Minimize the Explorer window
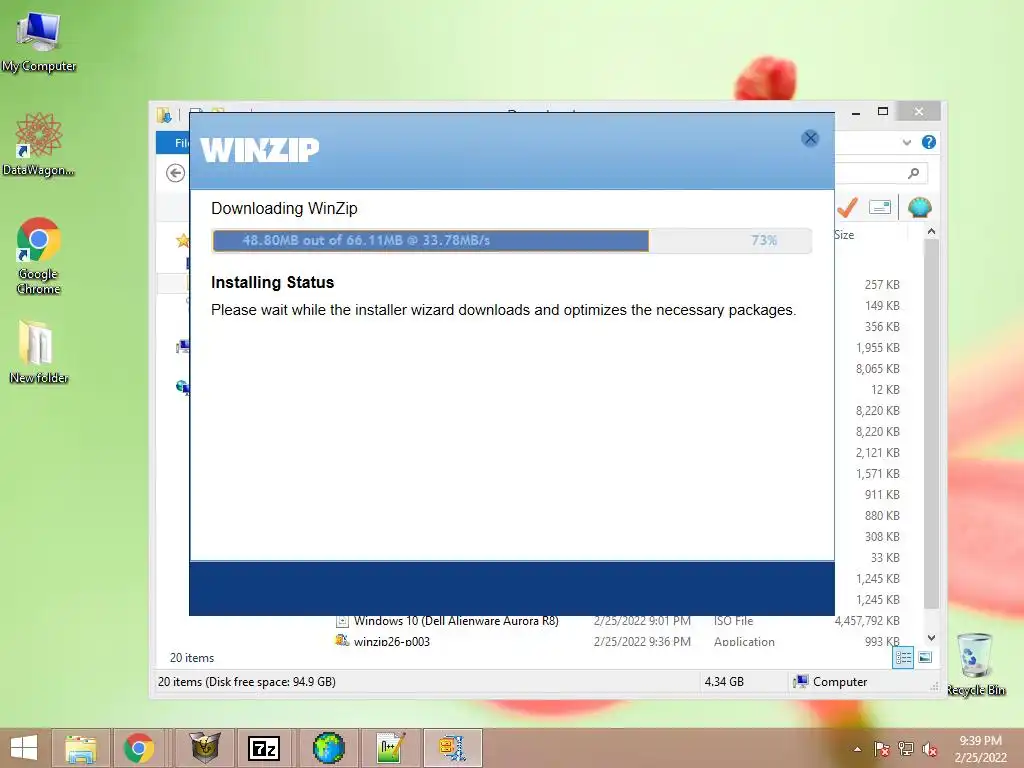This screenshot has height=768, width=1024. pos(856,112)
